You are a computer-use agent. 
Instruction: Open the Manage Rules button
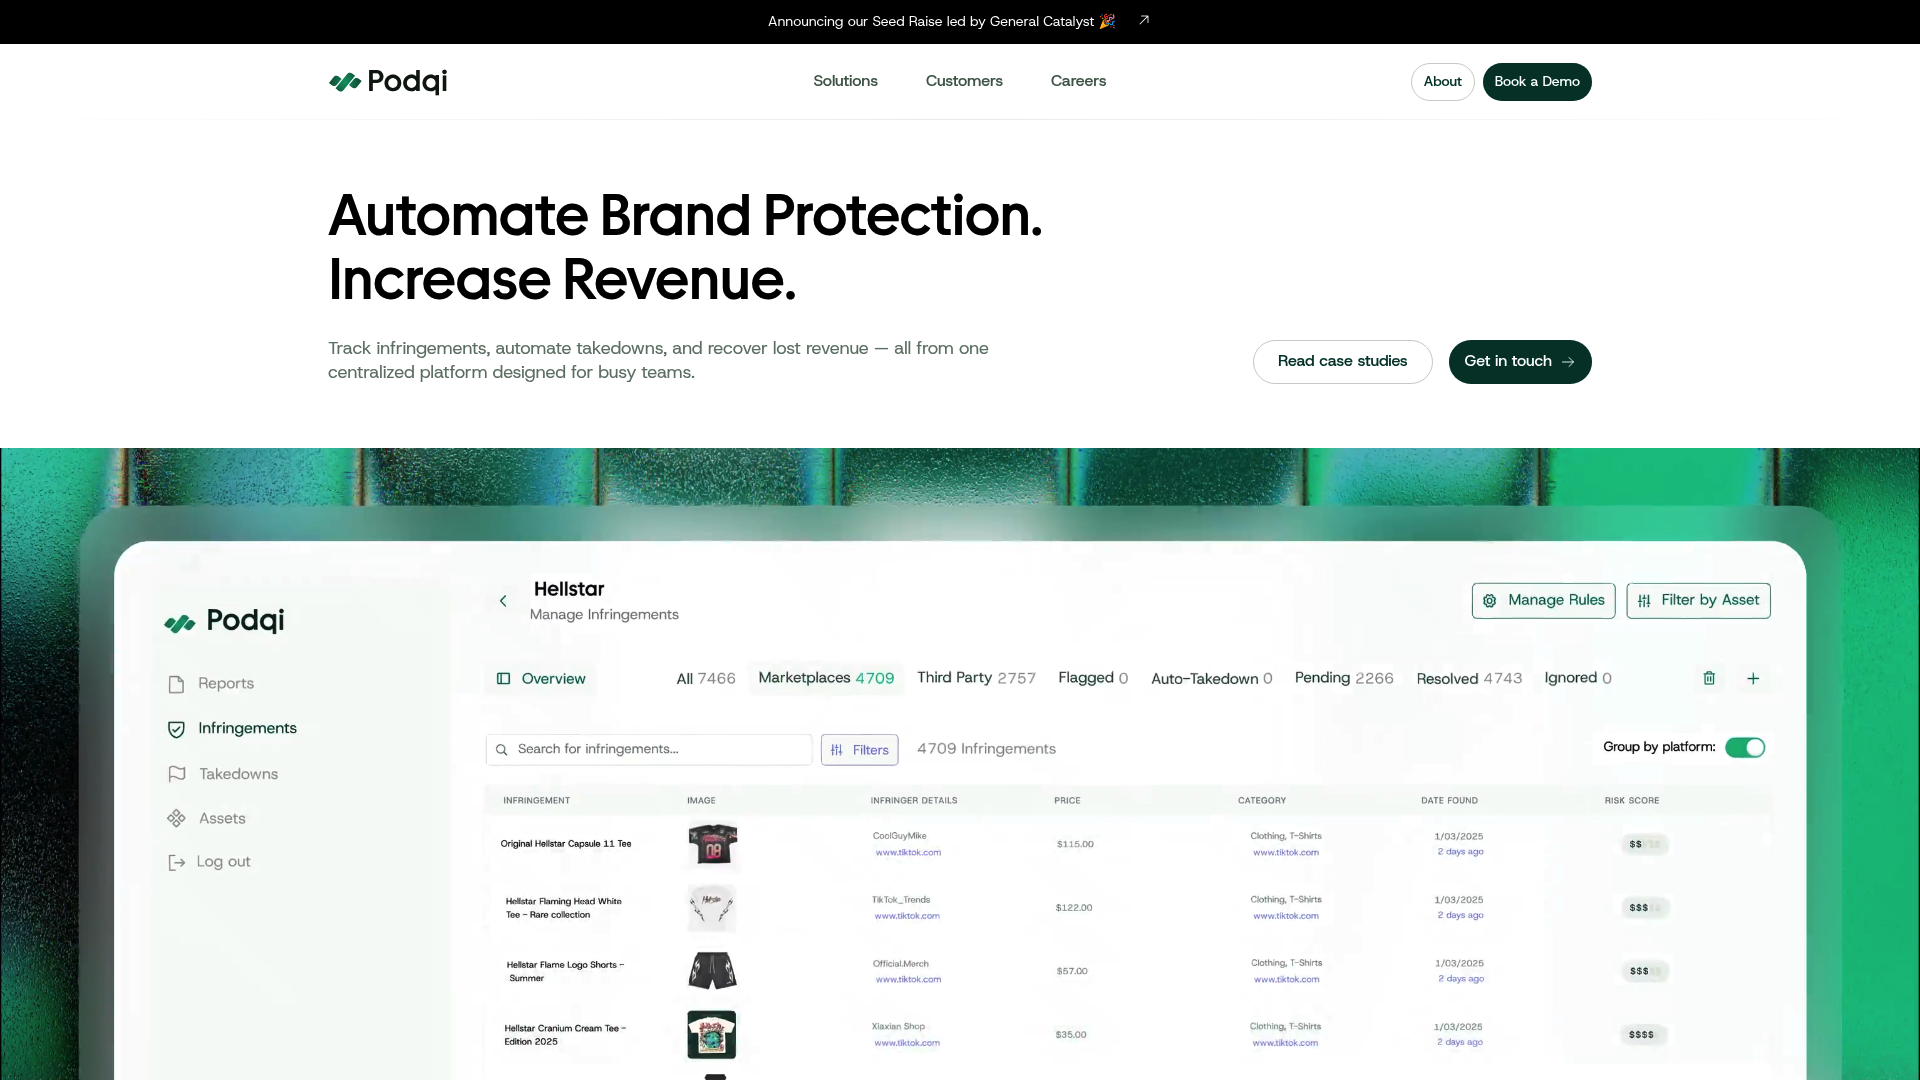click(1543, 601)
